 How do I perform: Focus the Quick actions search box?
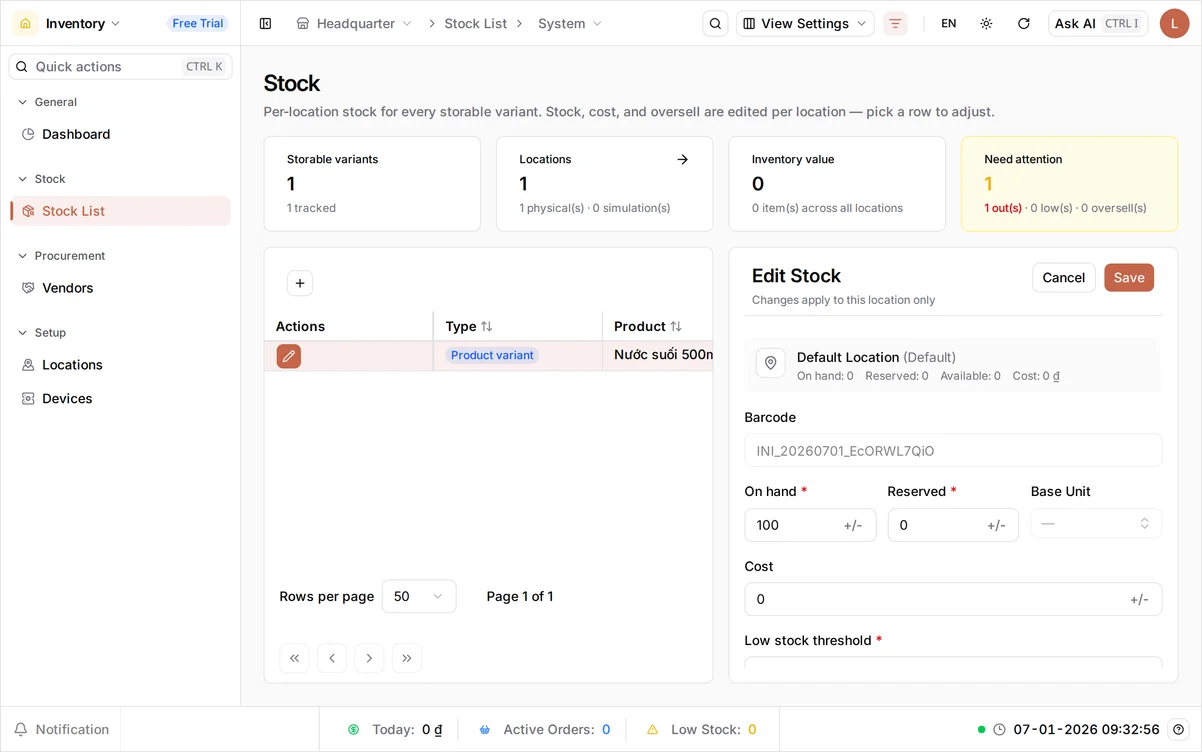point(121,66)
